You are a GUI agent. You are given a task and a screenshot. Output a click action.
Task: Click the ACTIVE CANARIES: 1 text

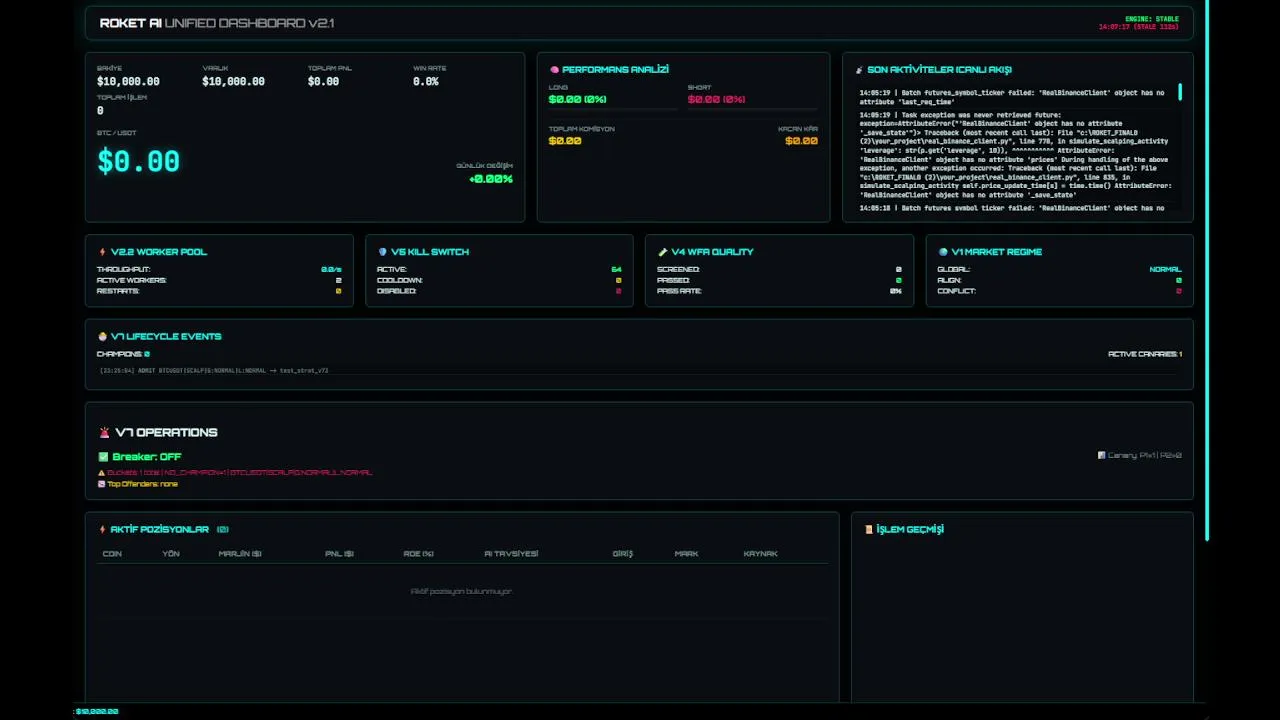1145,354
